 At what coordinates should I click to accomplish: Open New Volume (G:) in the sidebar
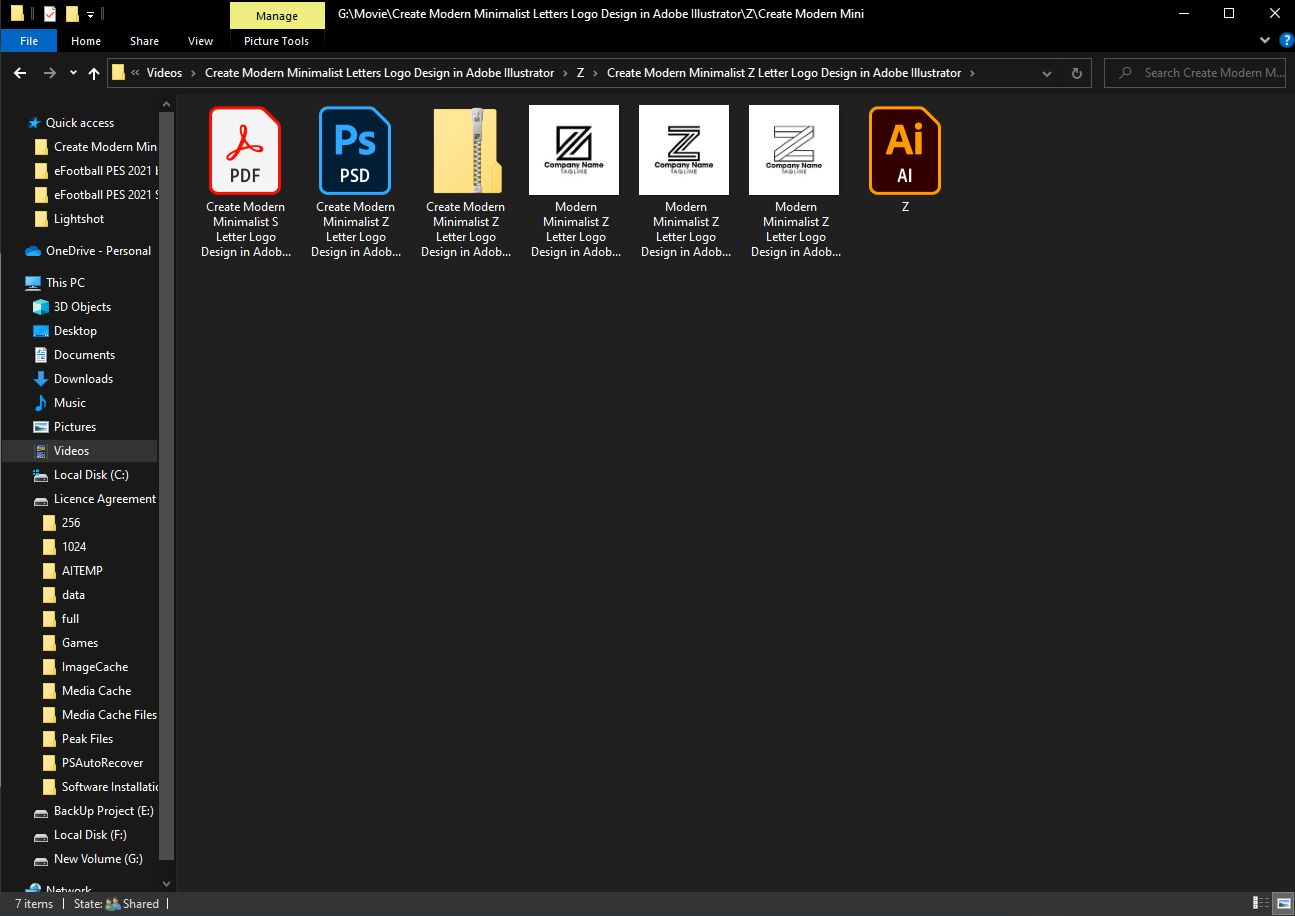click(x=98, y=859)
